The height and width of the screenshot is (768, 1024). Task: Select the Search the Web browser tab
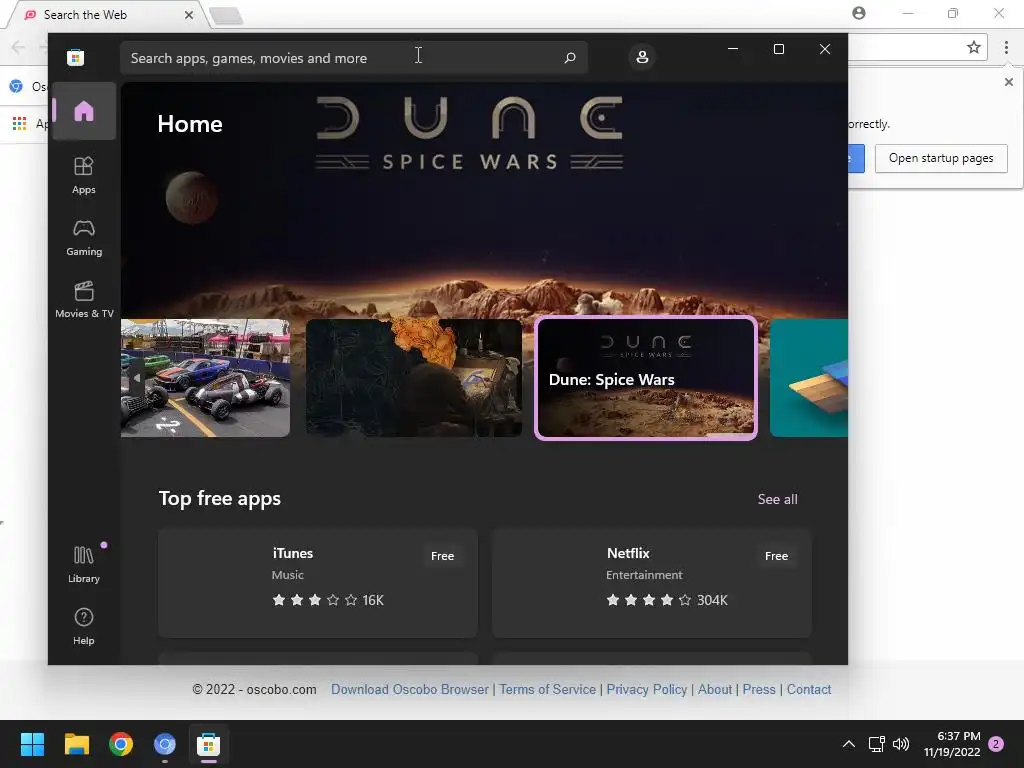coord(108,15)
